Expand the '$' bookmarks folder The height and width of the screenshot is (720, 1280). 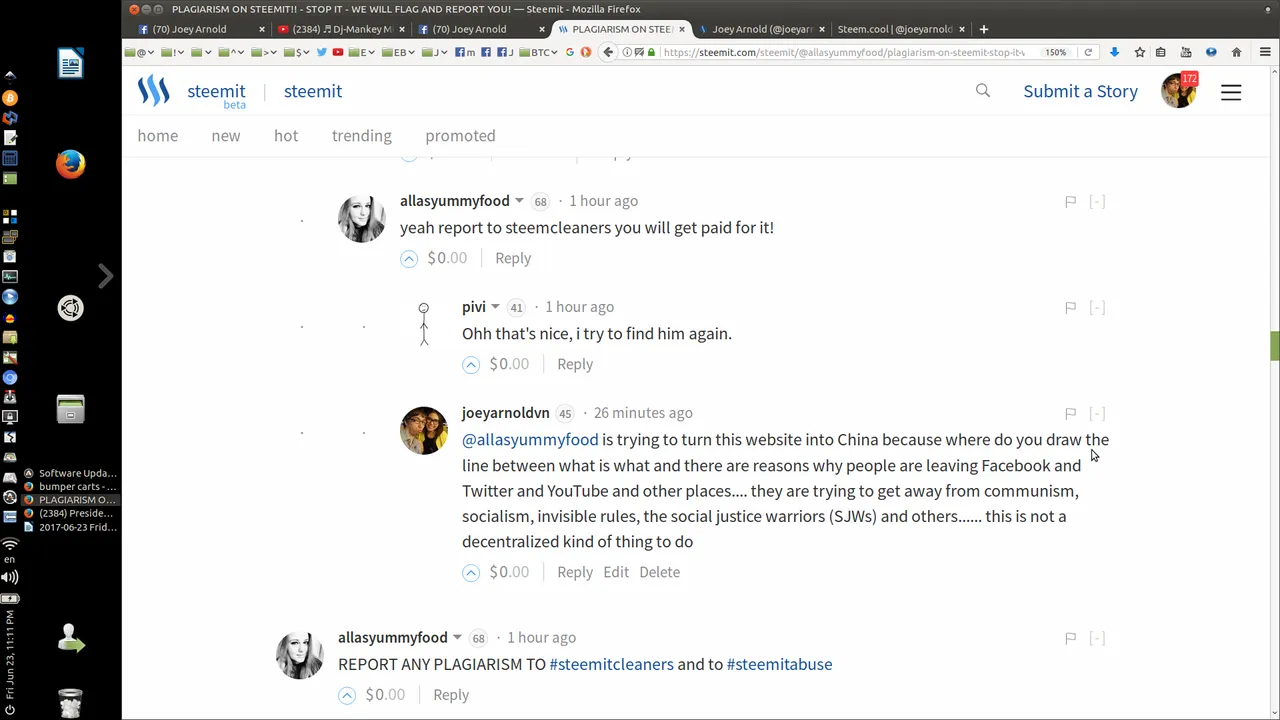point(297,52)
